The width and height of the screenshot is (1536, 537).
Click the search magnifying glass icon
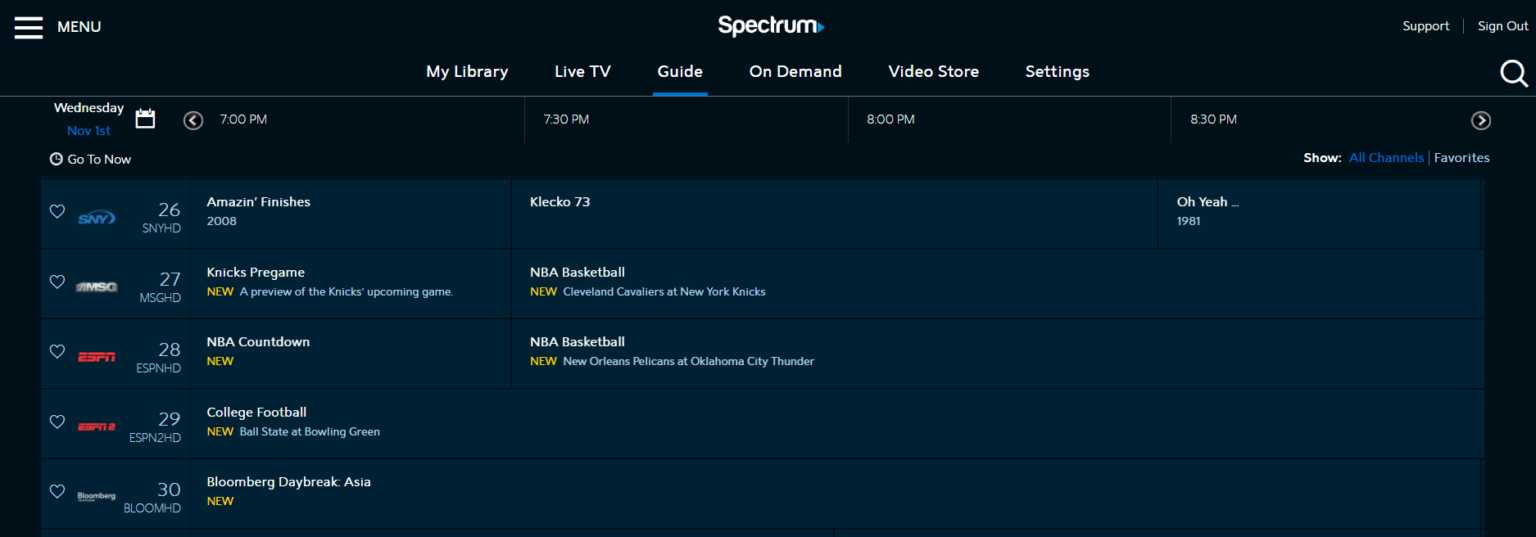tap(1514, 73)
